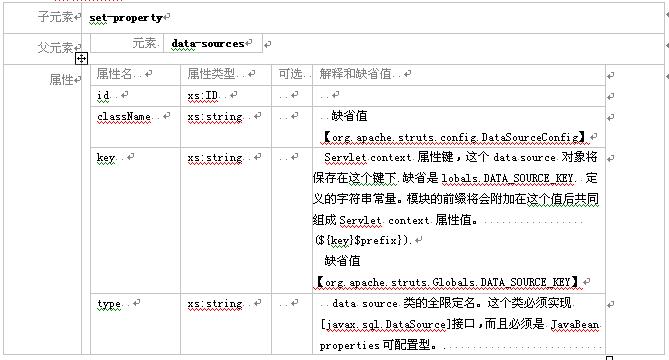Click the id attribute name cell

pos(135,96)
